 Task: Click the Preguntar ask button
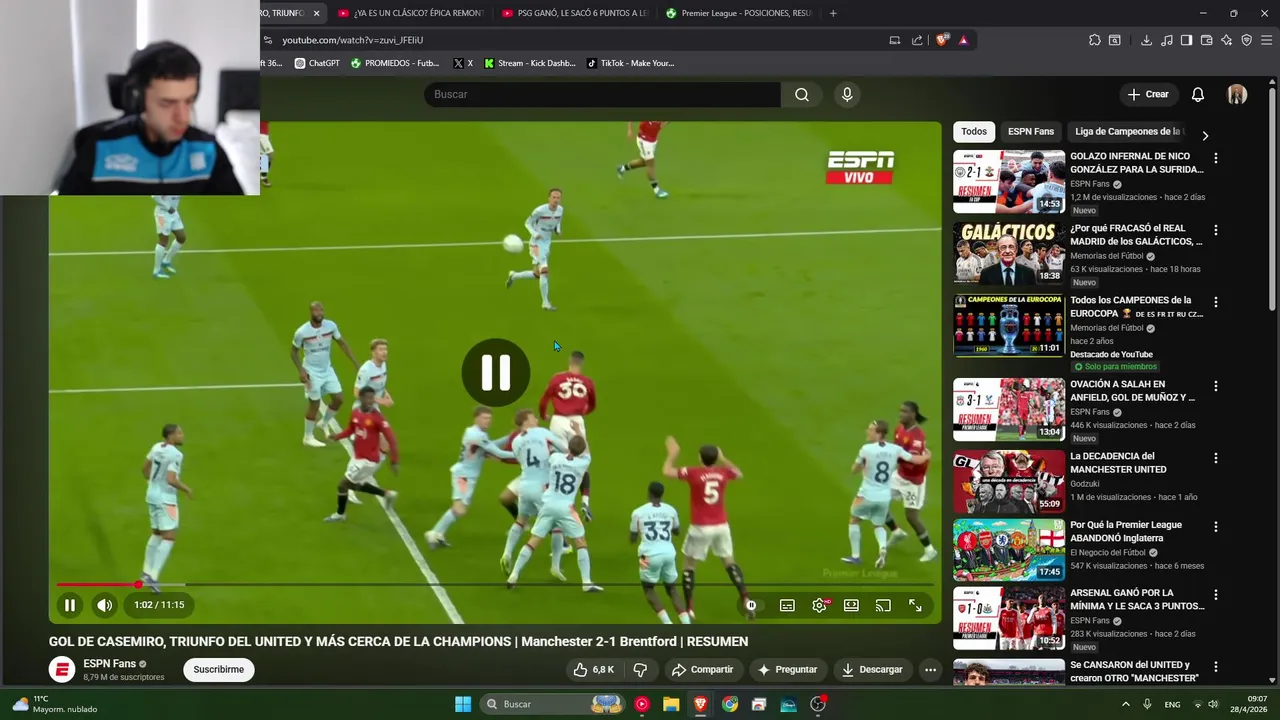[x=787, y=670]
